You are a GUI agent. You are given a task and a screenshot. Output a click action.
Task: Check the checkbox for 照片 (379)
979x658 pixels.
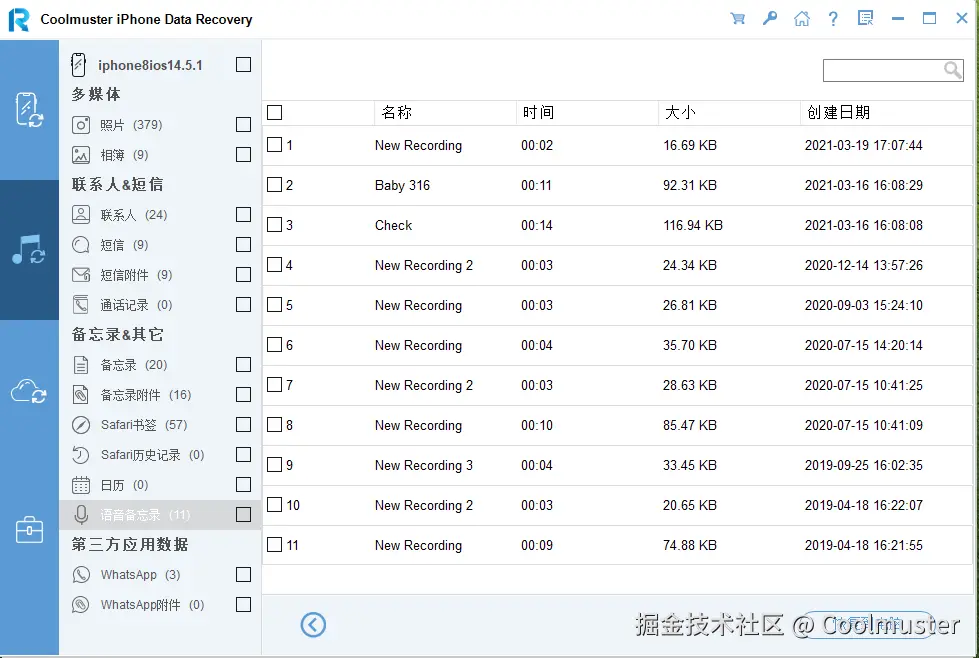(x=243, y=124)
